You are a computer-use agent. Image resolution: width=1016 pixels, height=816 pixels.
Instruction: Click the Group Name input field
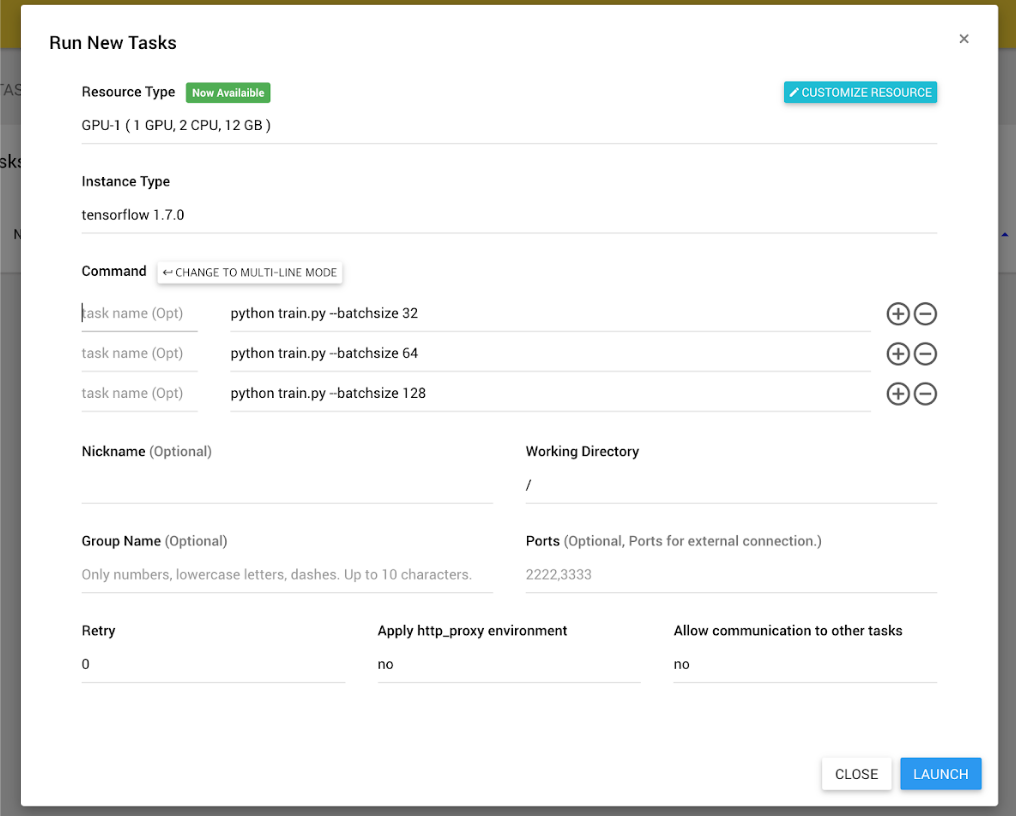click(x=286, y=575)
